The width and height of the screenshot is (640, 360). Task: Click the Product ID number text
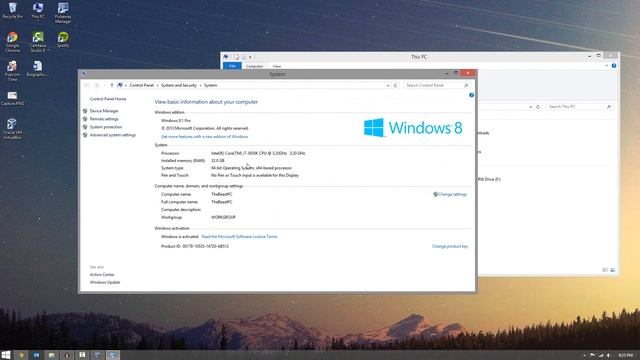[x=195, y=247]
